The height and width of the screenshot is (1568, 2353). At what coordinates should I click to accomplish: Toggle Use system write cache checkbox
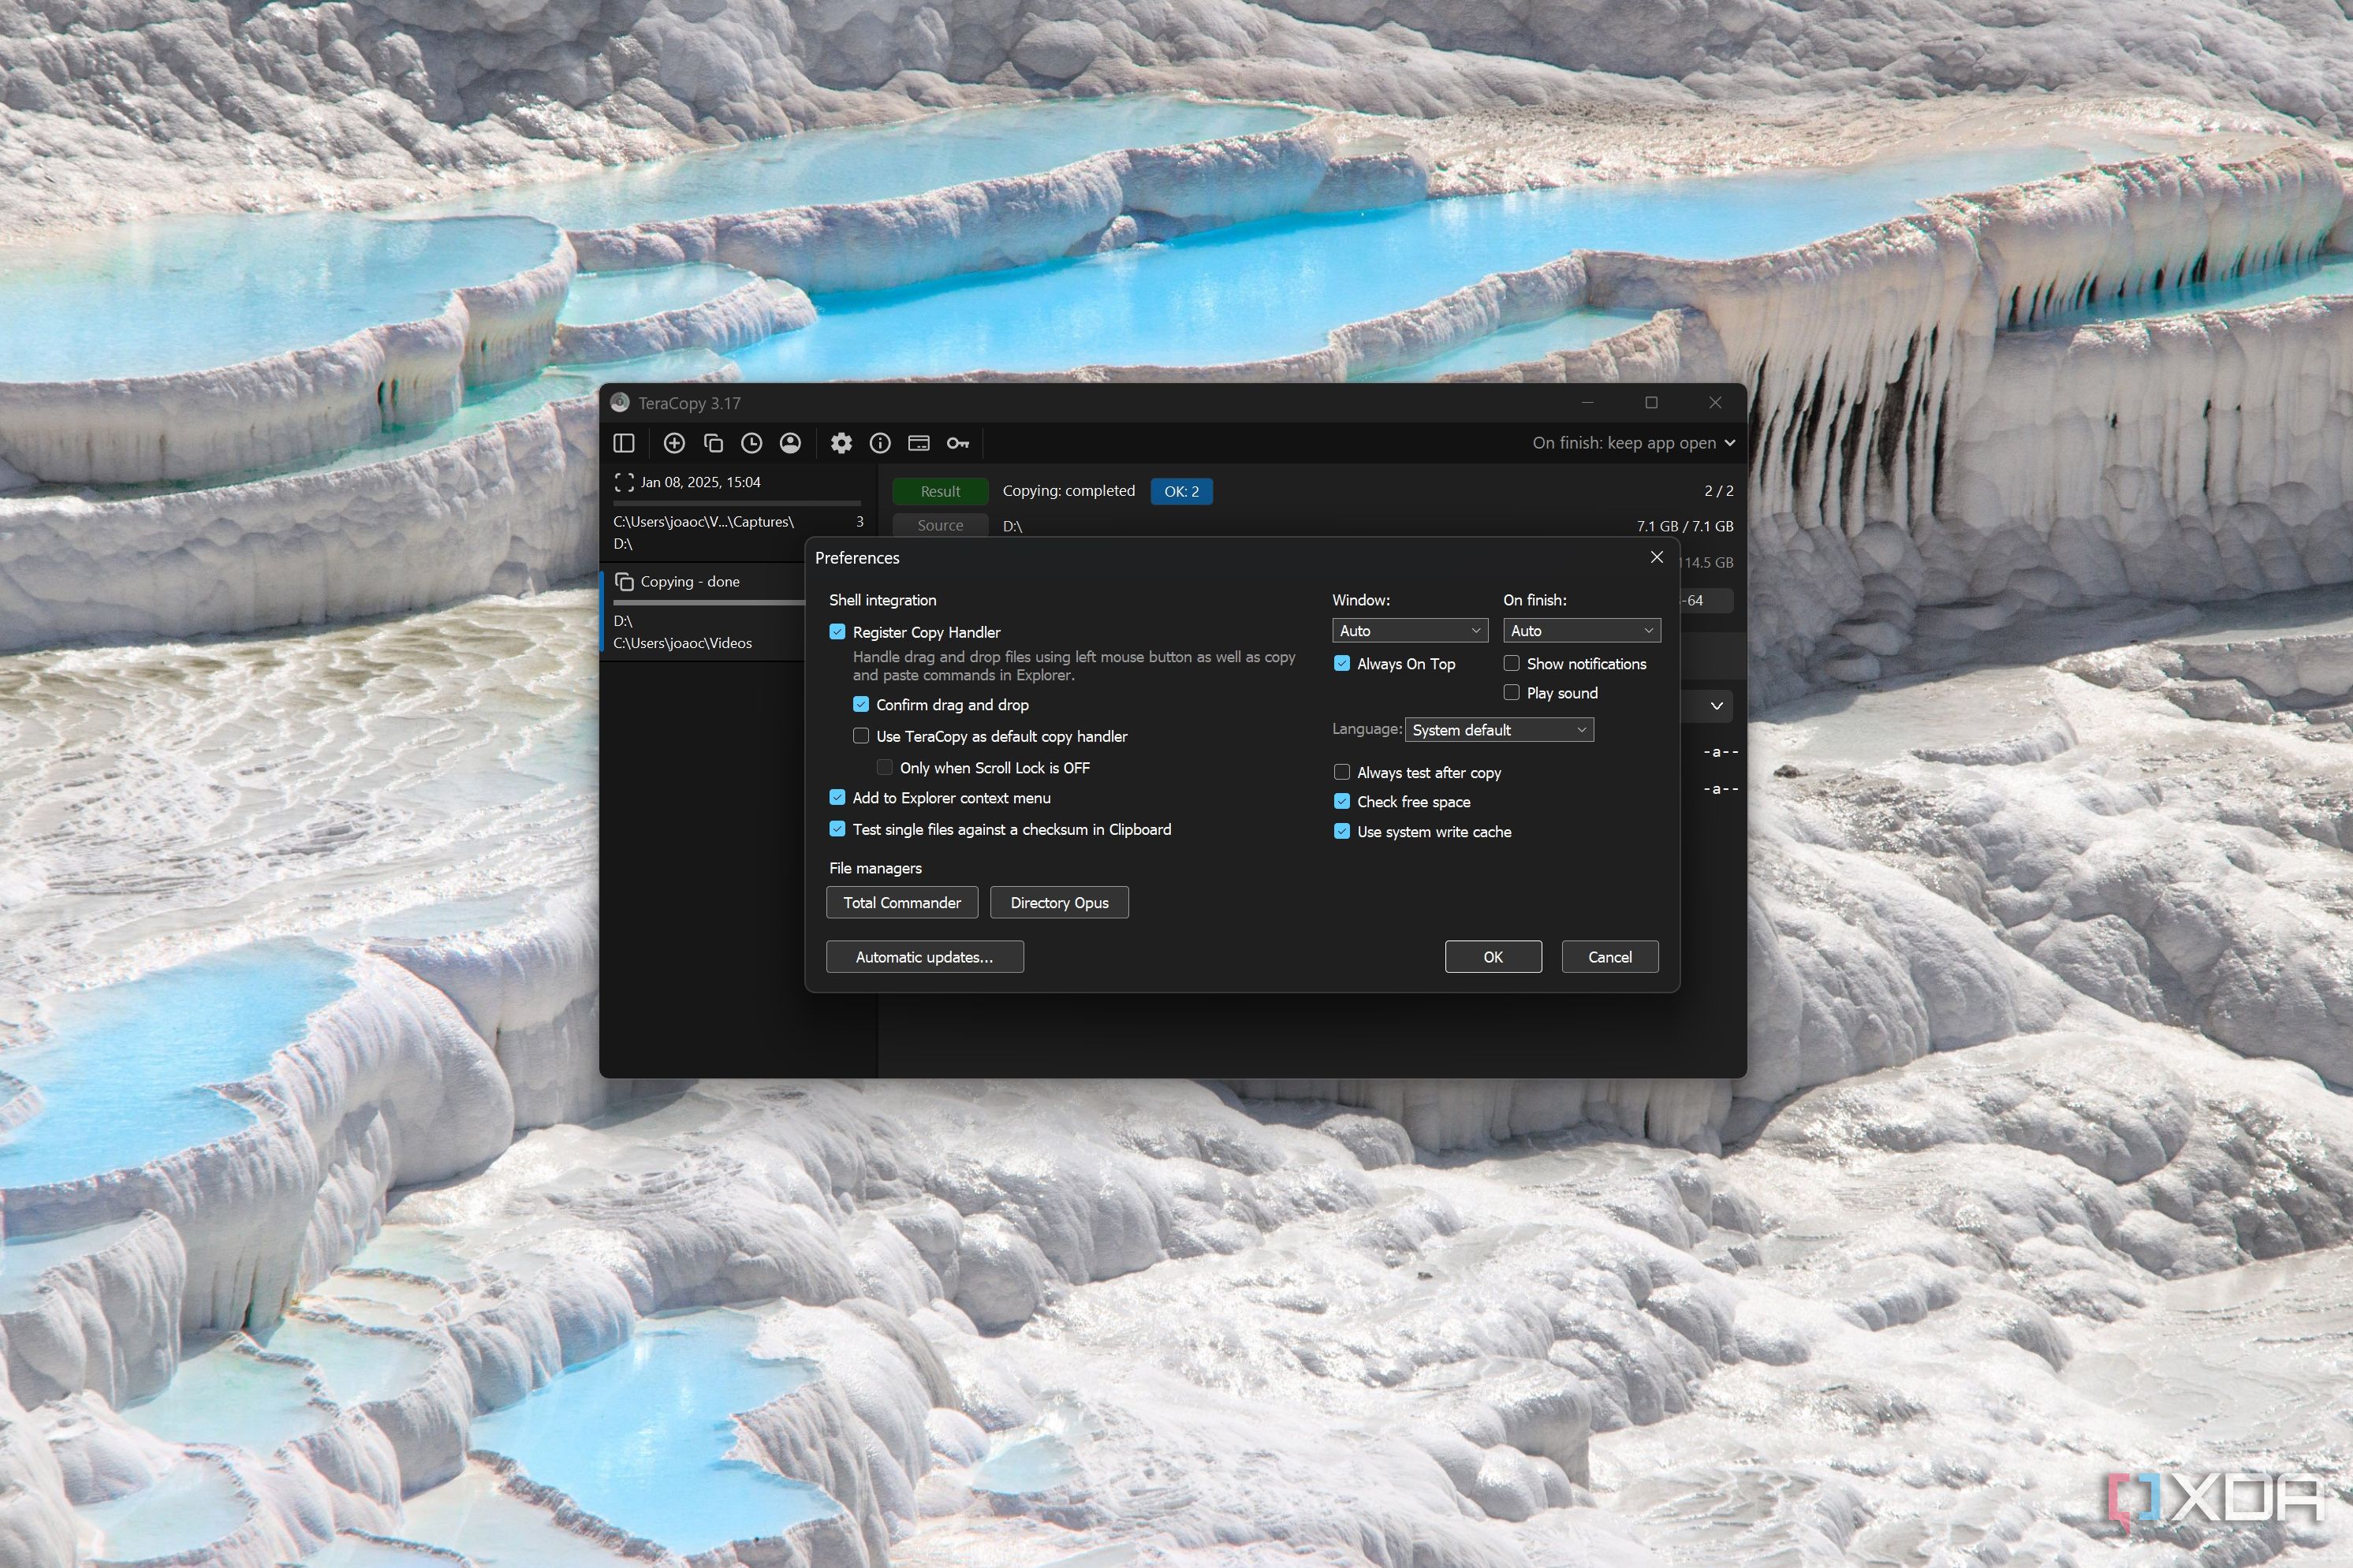pos(1342,831)
